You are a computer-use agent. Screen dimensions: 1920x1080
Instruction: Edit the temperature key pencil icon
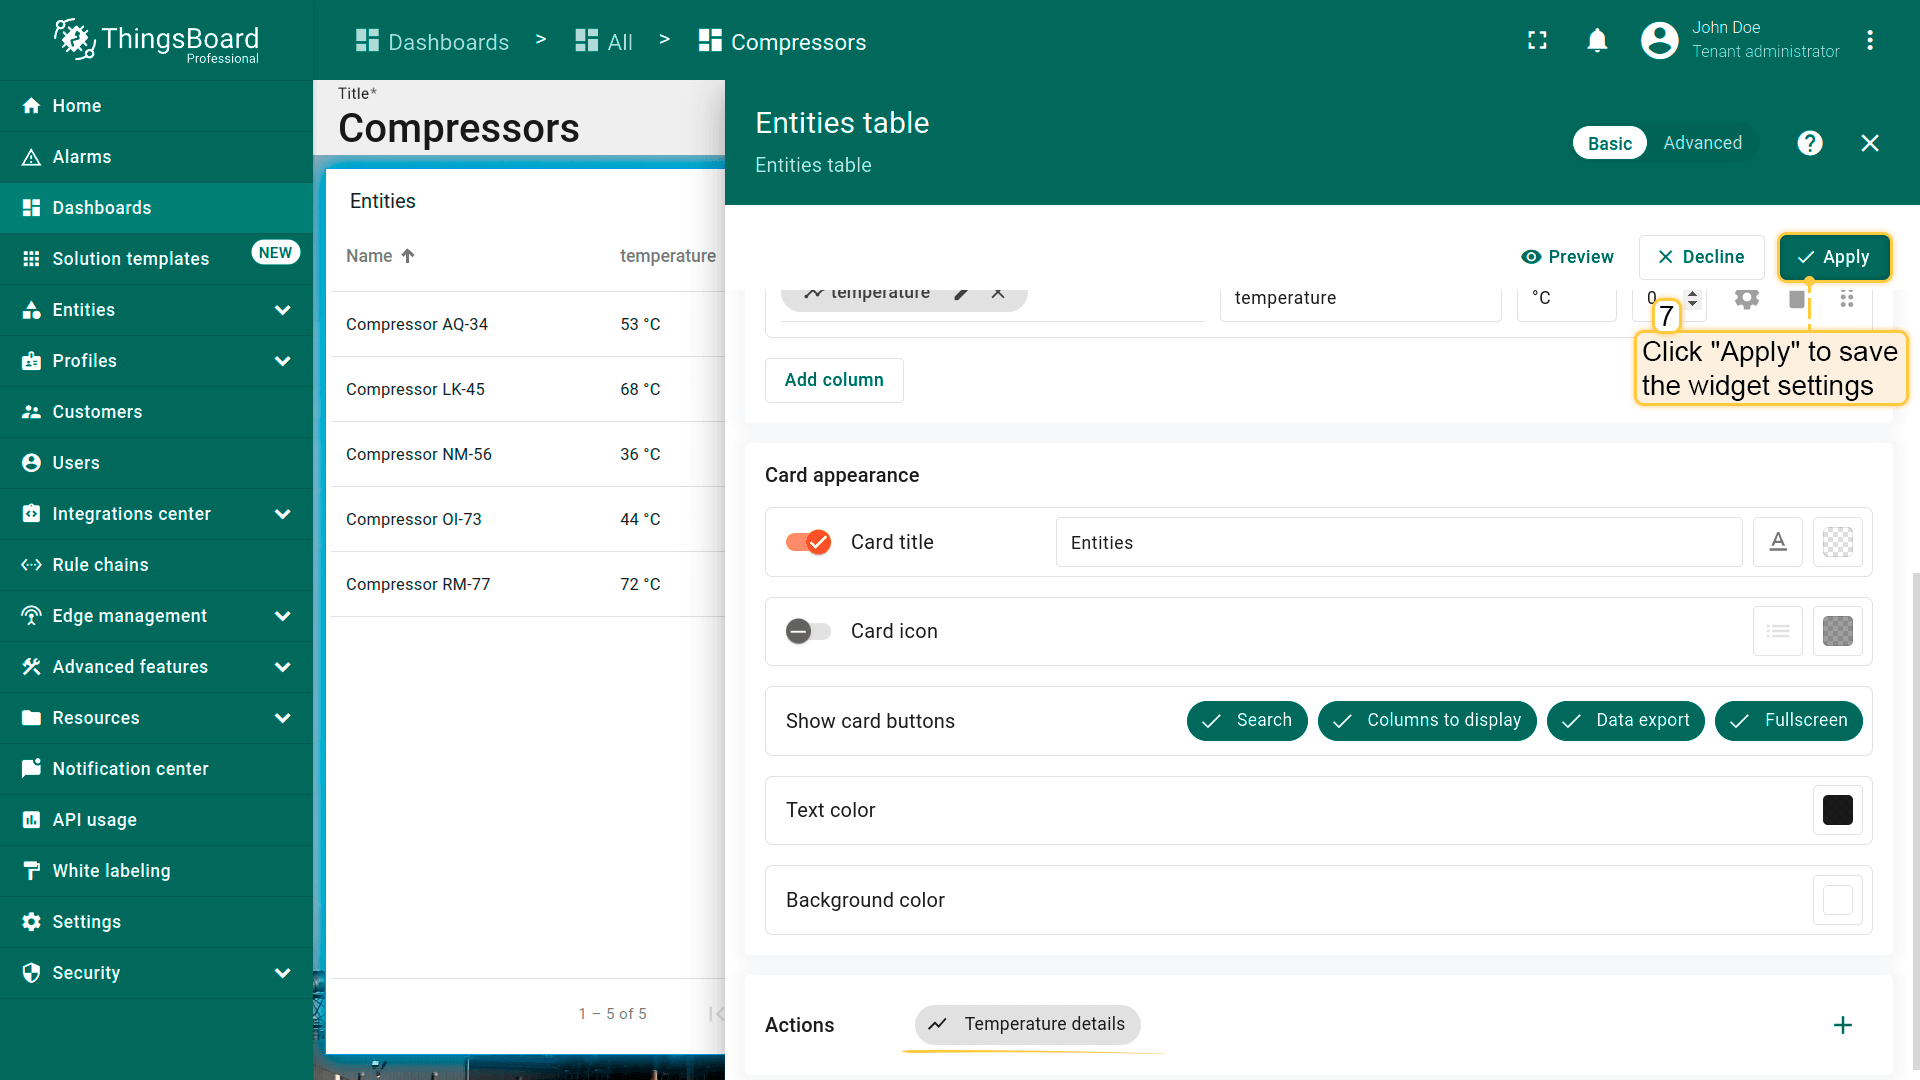pos(961,293)
